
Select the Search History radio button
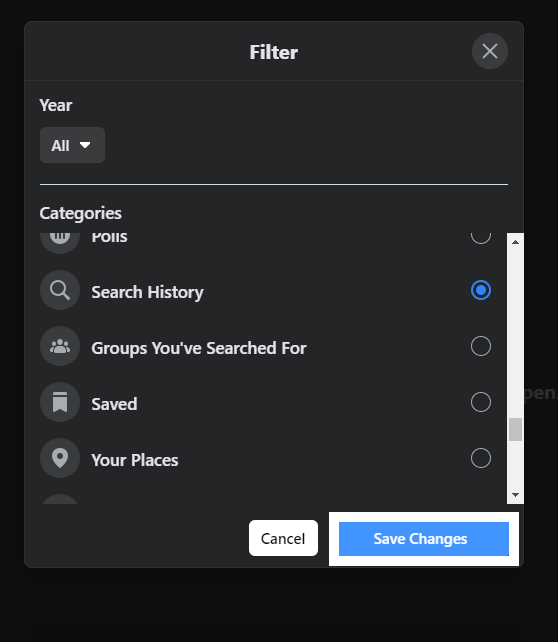tap(481, 290)
